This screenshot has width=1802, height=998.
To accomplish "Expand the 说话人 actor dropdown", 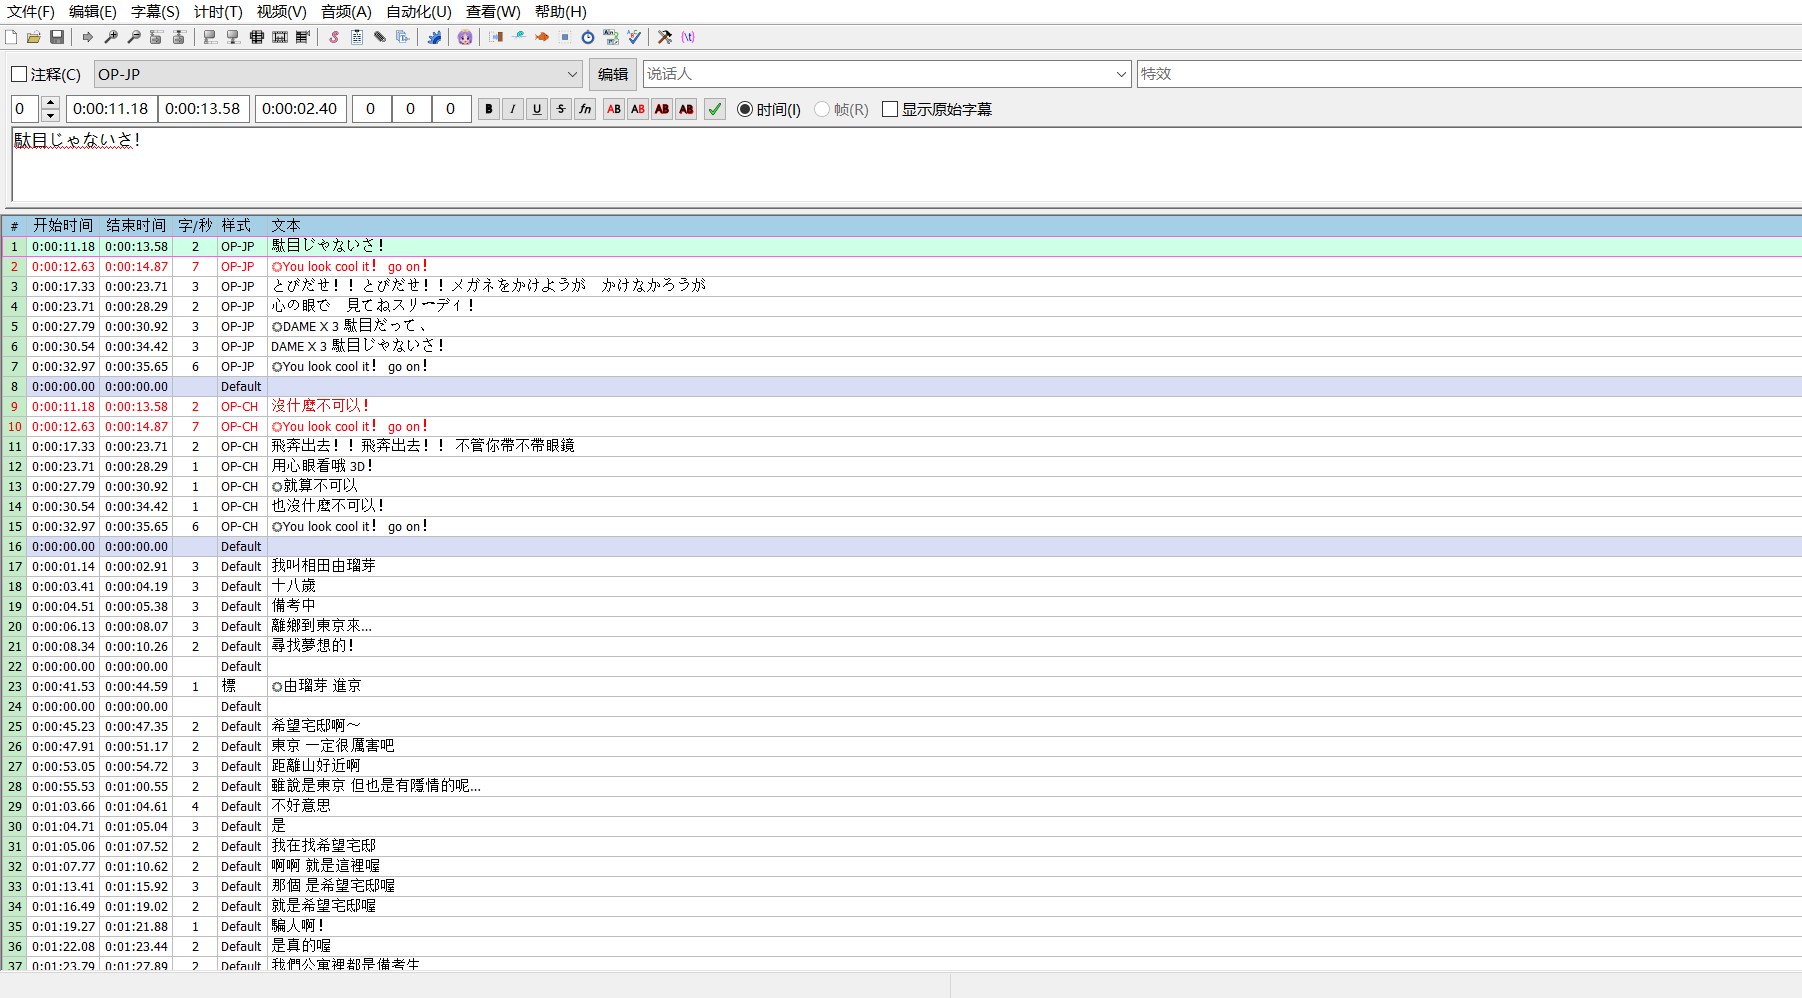I will pos(1121,74).
